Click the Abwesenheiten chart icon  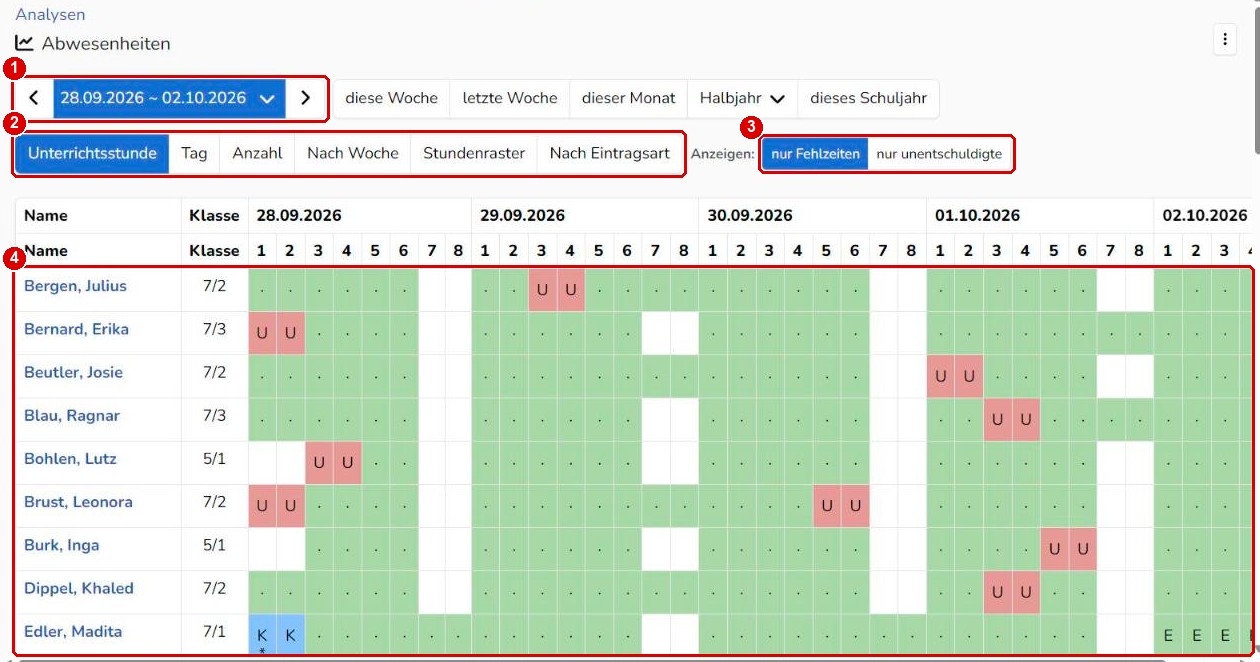point(24,43)
